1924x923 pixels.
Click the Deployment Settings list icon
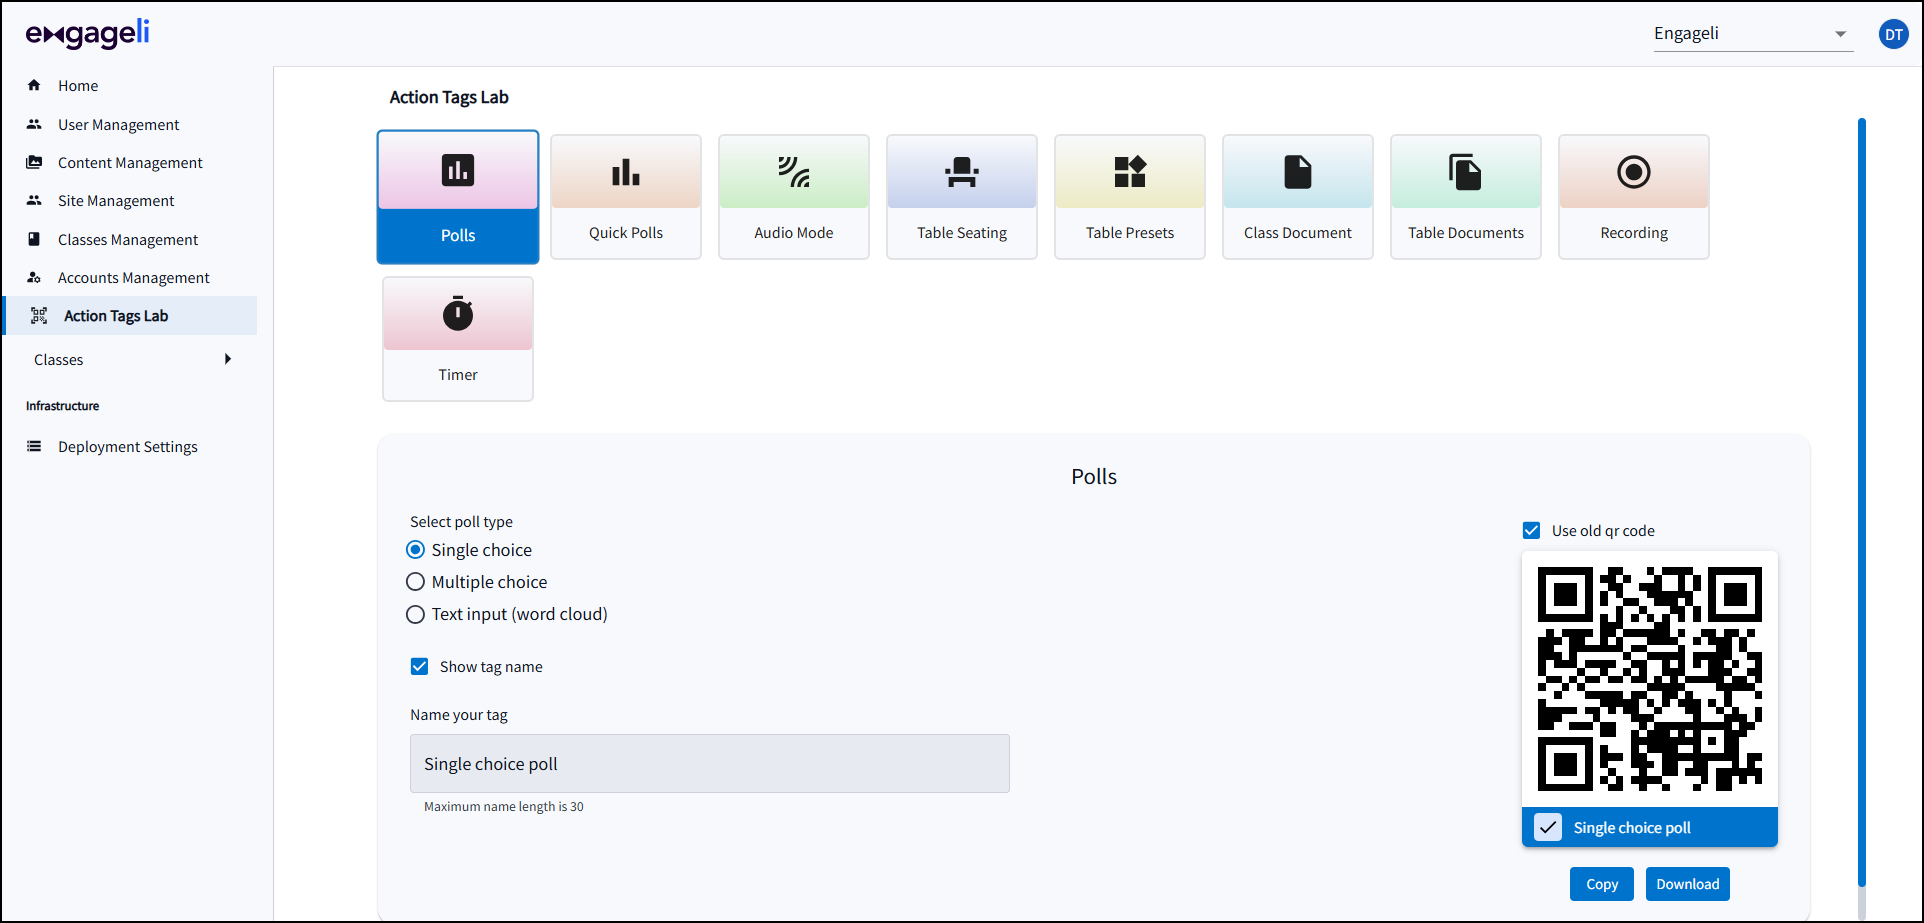point(34,446)
